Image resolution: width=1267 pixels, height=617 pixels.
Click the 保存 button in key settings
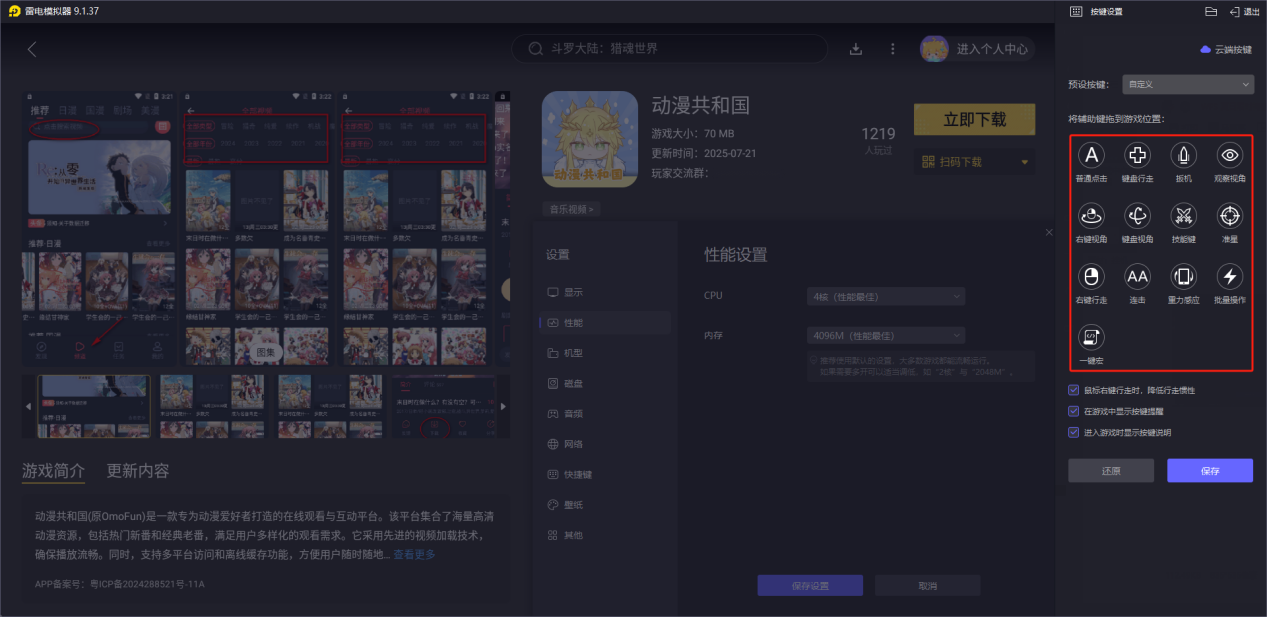pyautogui.click(x=1210, y=471)
